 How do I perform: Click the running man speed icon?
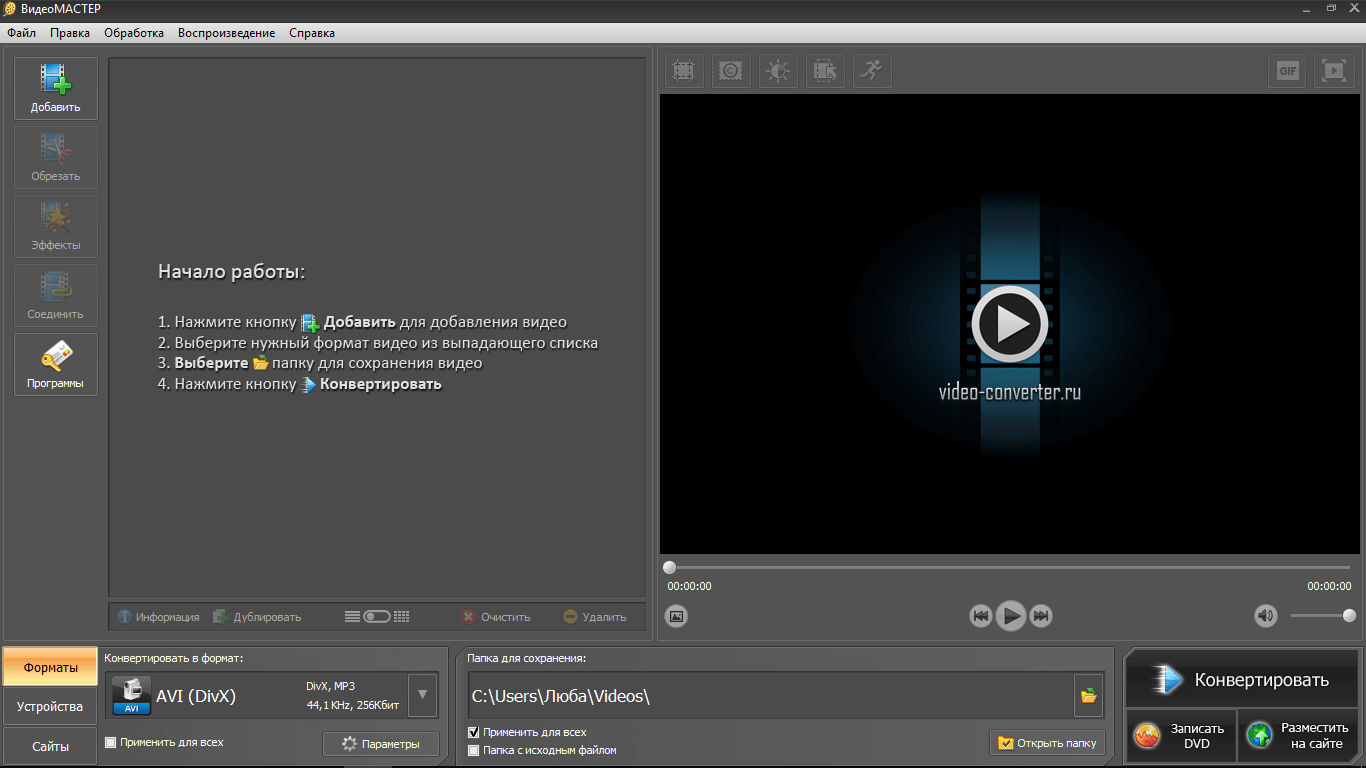point(872,71)
